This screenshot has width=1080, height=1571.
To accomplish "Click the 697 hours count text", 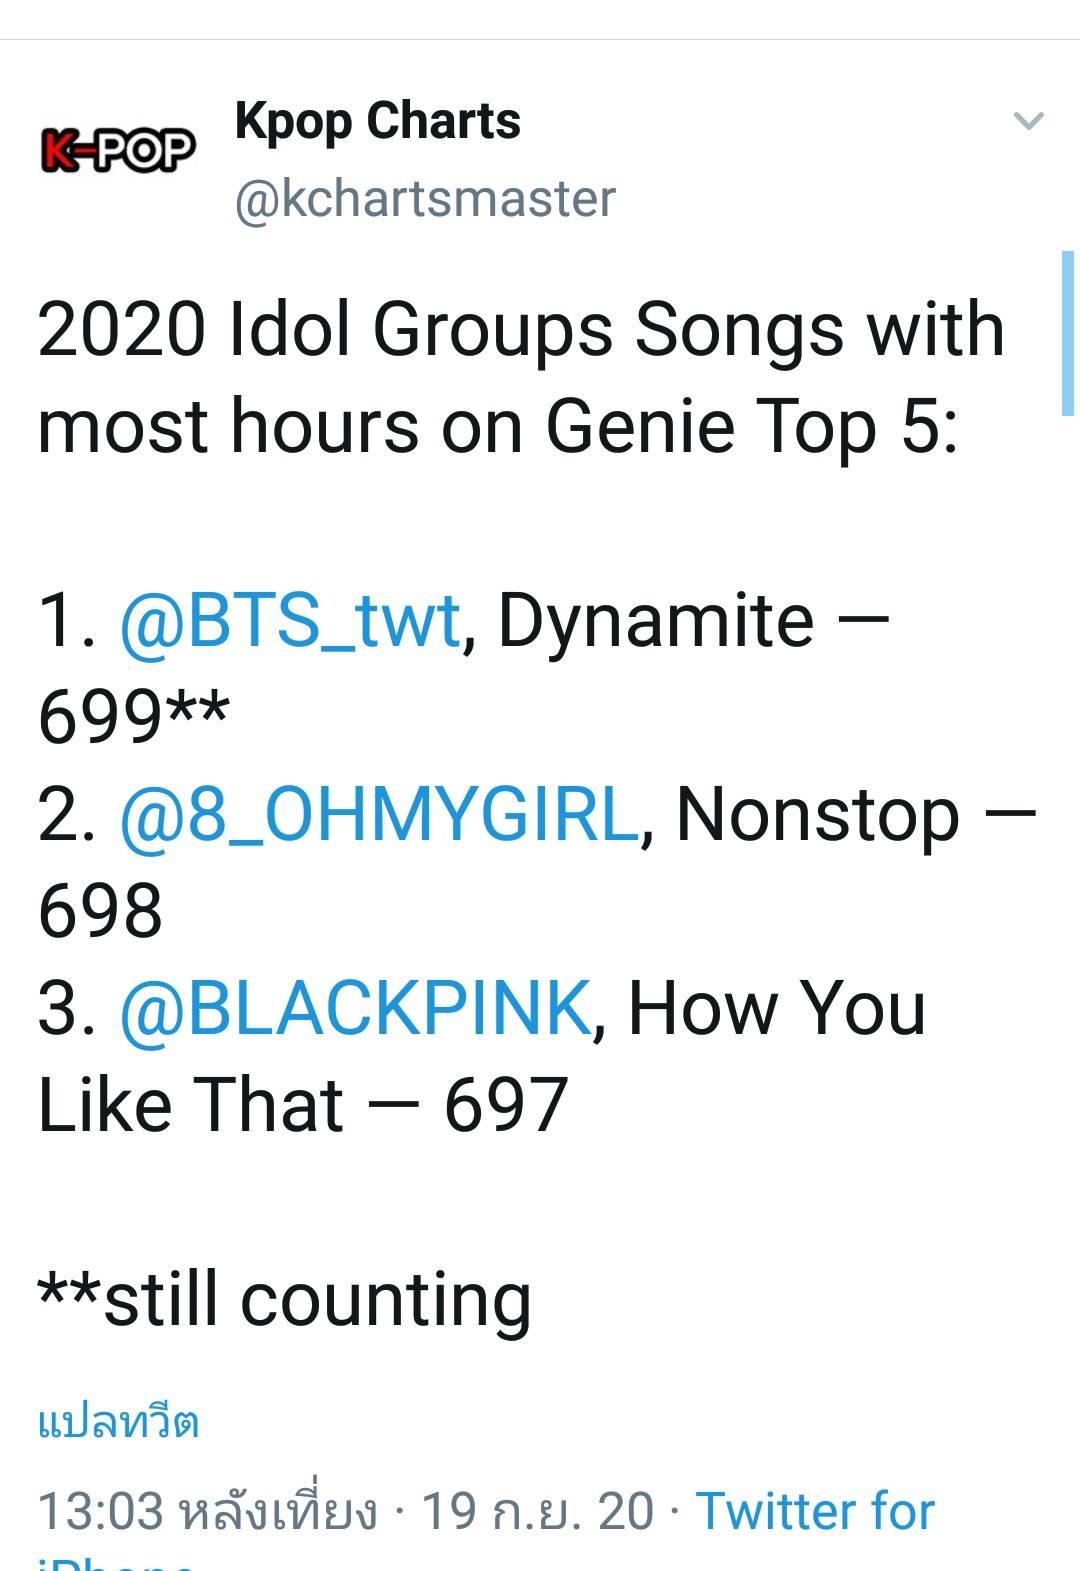I will click(506, 1104).
